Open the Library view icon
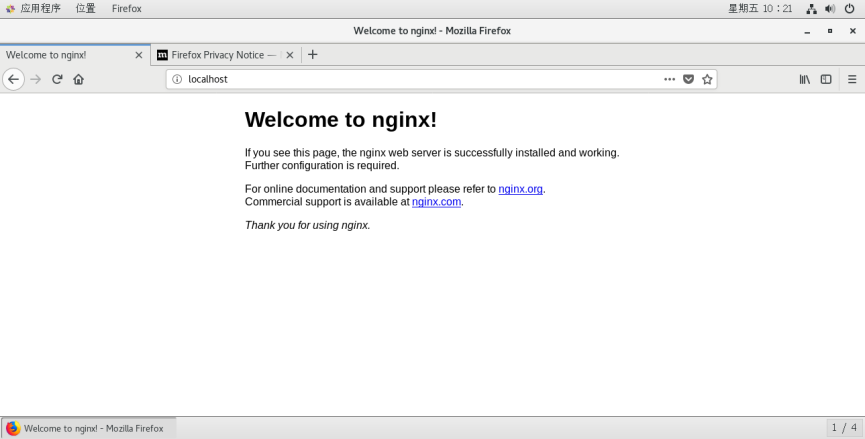 (804, 79)
